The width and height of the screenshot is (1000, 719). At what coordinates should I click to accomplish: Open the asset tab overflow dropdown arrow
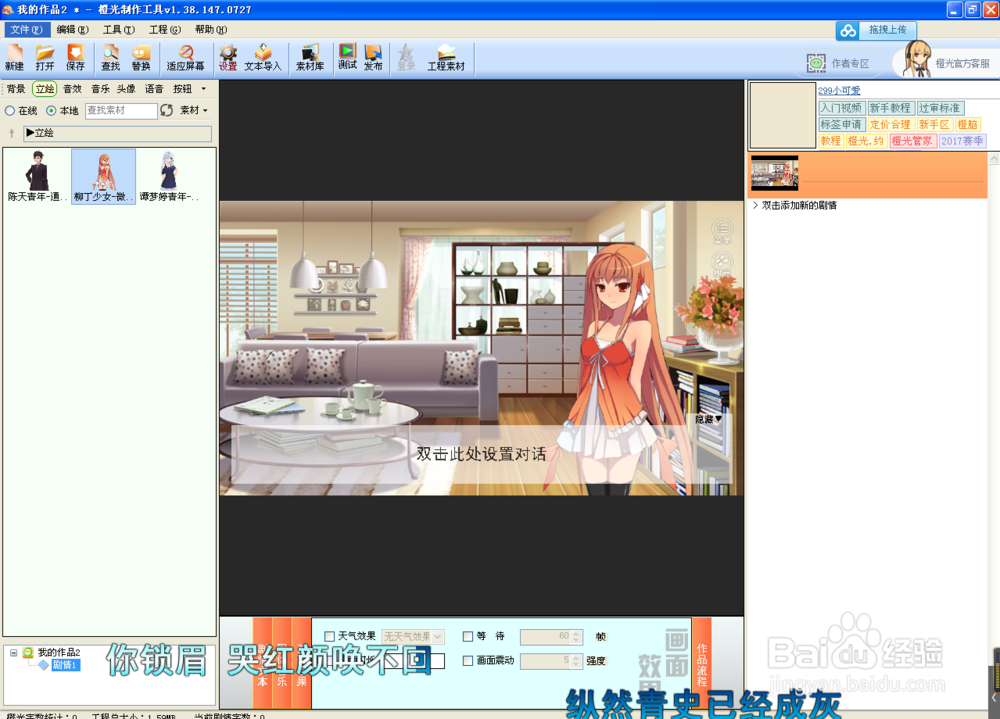tap(203, 89)
